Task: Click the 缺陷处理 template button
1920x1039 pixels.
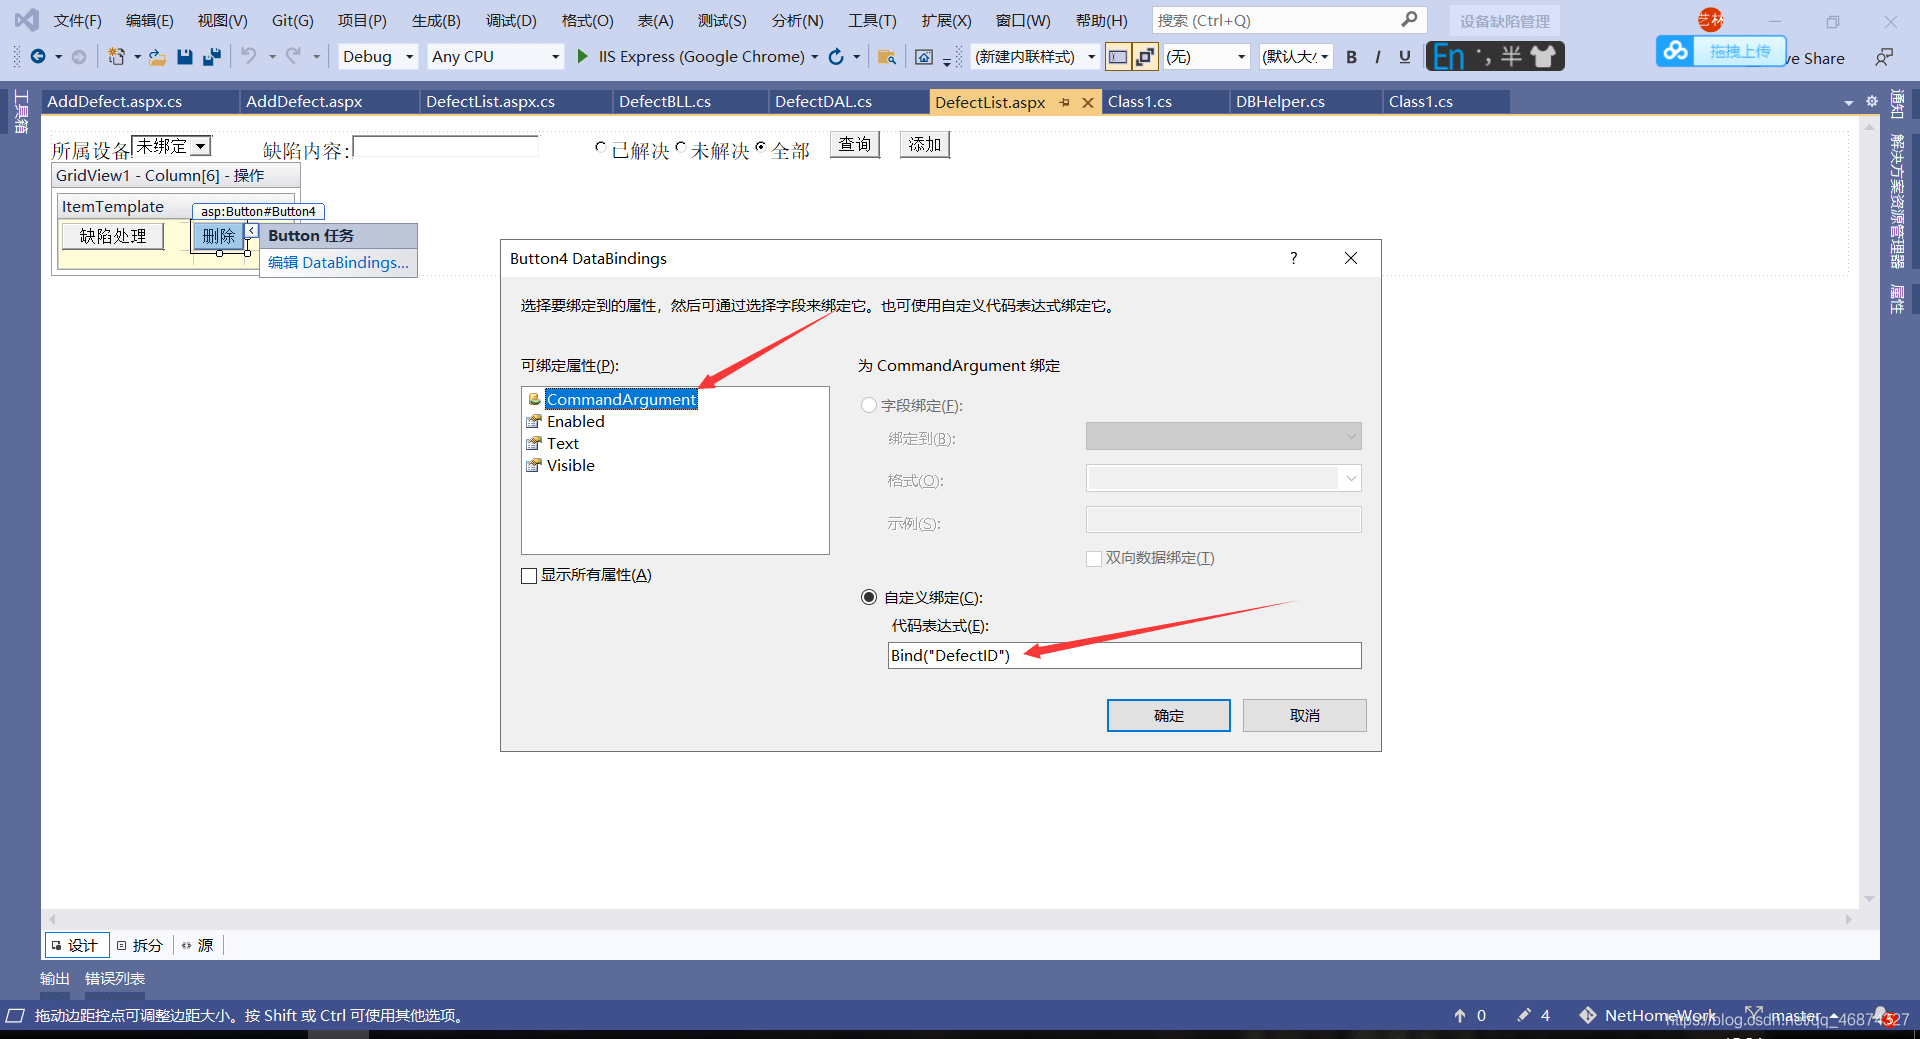Action: click(x=113, y=236)
